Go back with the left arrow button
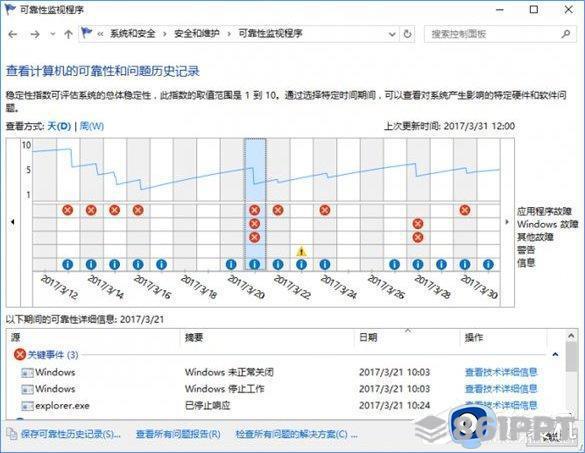 (13, 34)
